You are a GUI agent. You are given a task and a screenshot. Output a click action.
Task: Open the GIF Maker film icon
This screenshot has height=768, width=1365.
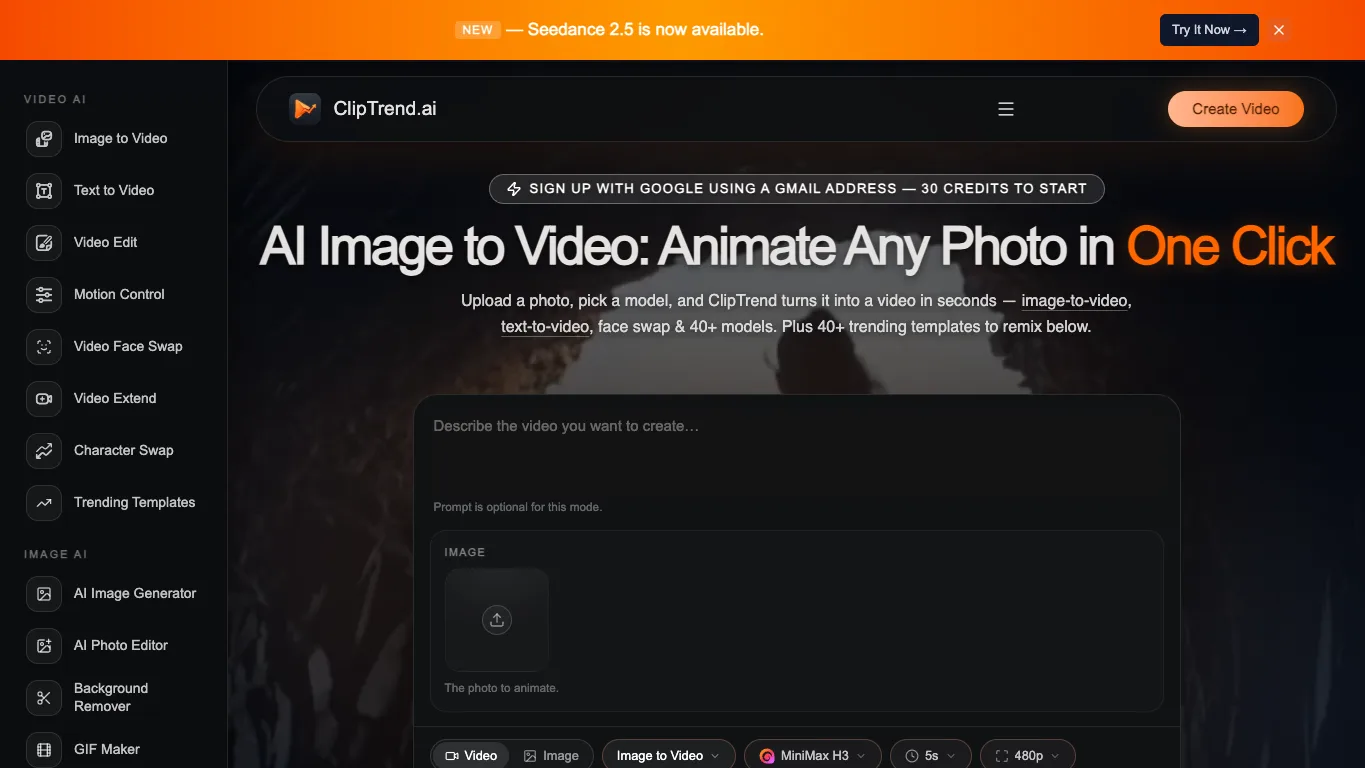point(44,750)
